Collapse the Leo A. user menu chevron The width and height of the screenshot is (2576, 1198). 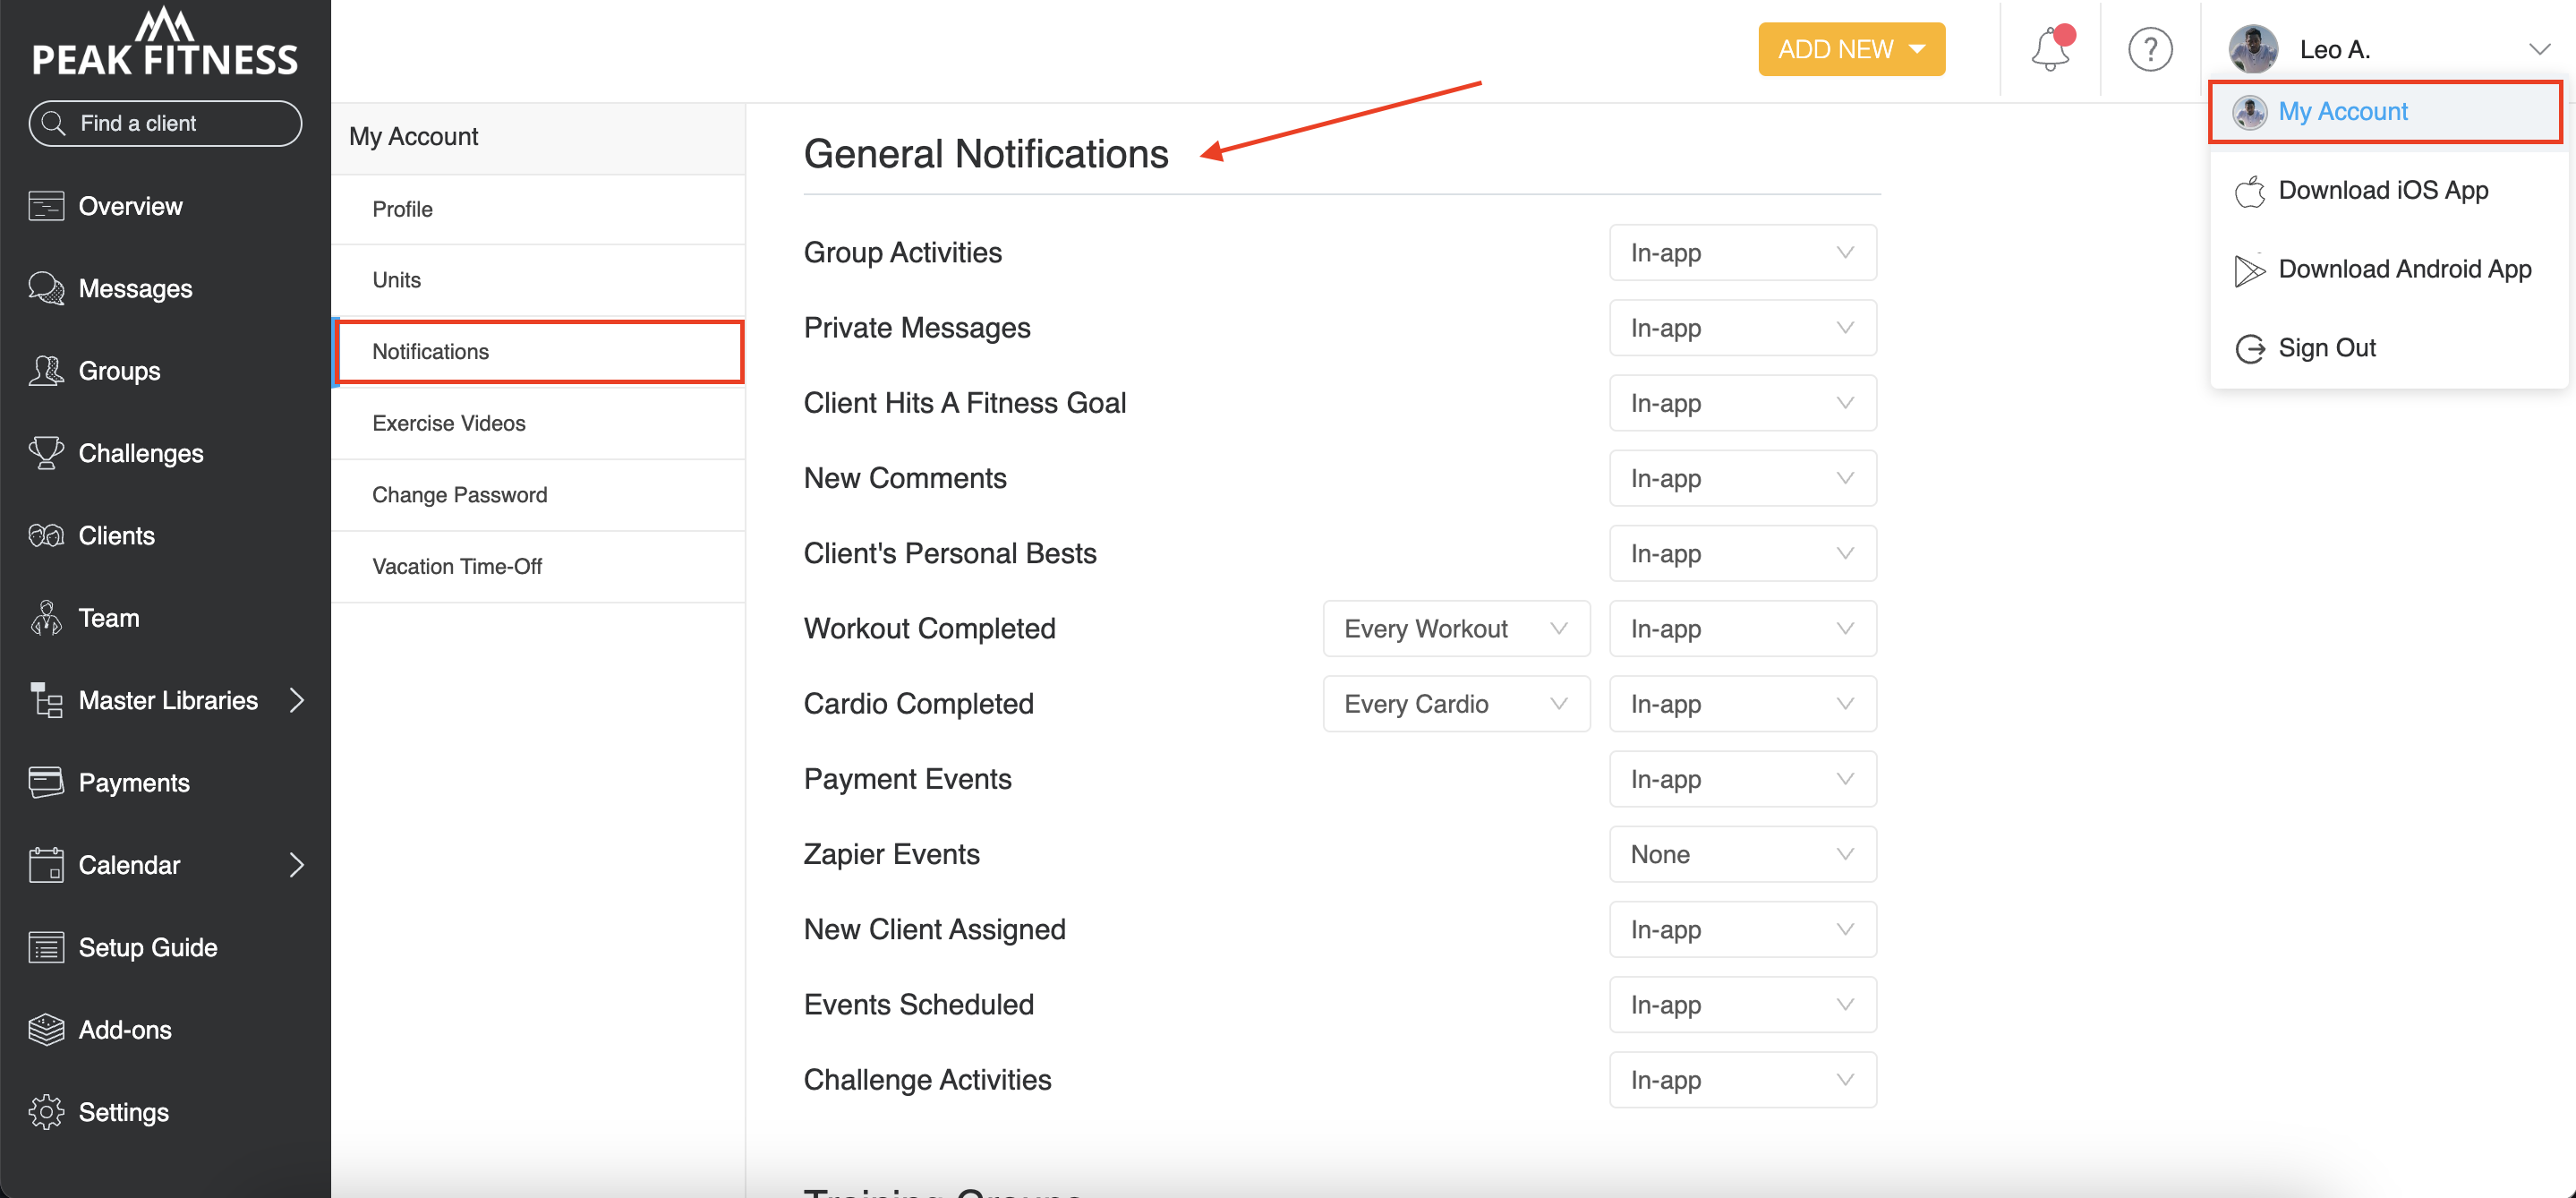pos(2539,49)
